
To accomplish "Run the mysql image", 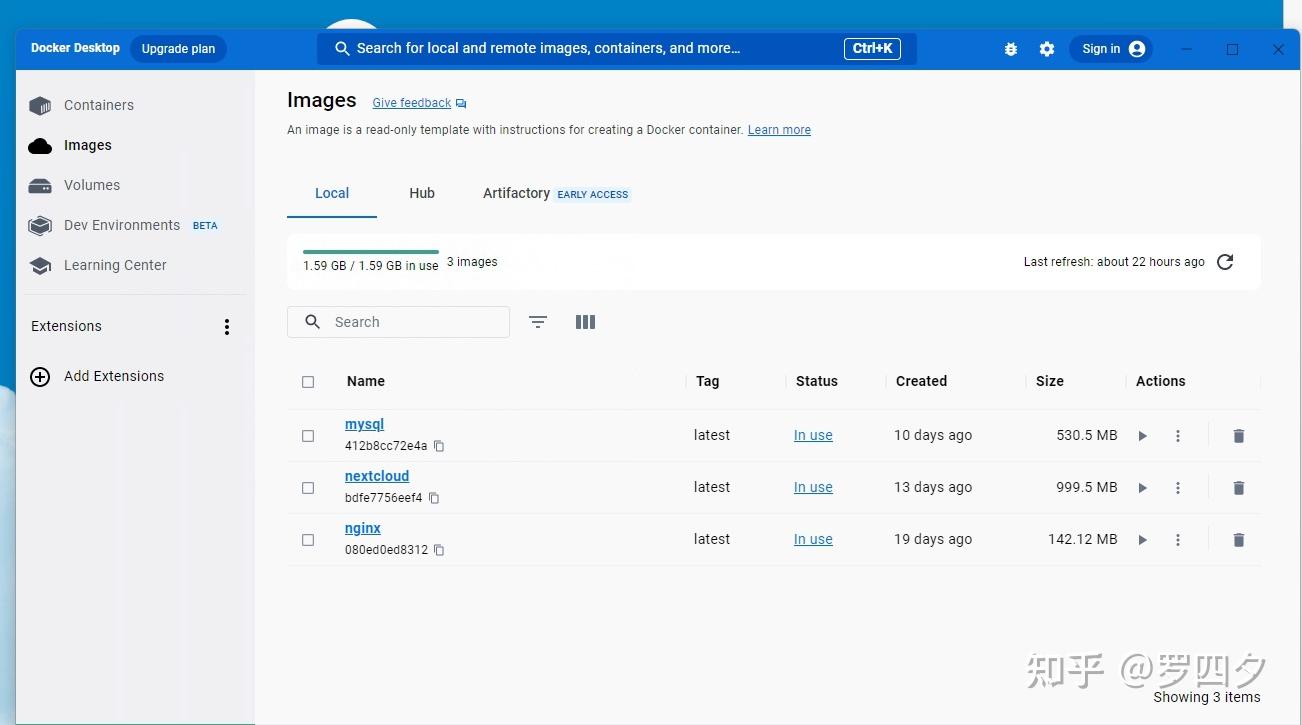I will pyautogui.click(x=1143, y=436).
